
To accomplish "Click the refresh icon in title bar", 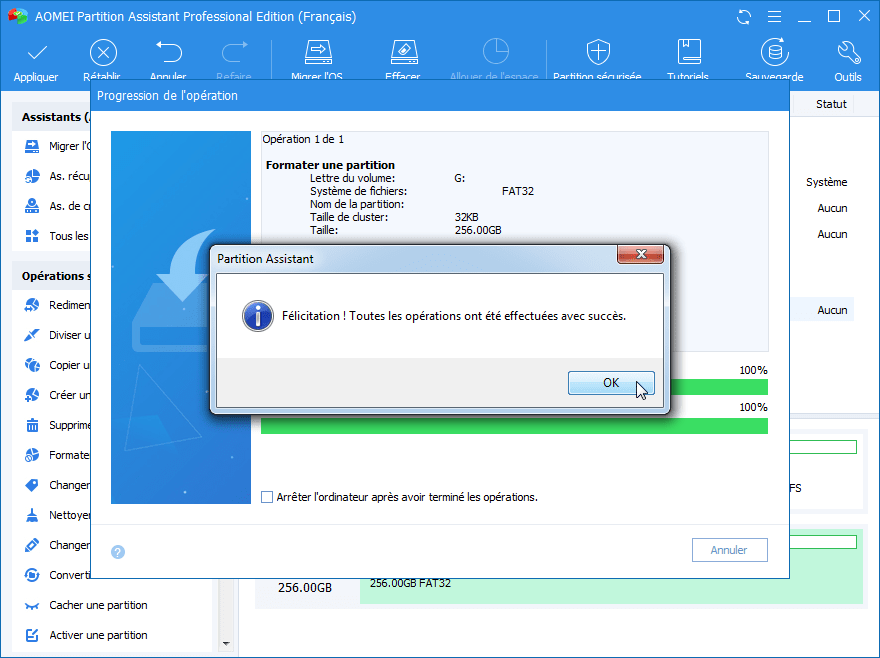I will click(x=744, y=17).
